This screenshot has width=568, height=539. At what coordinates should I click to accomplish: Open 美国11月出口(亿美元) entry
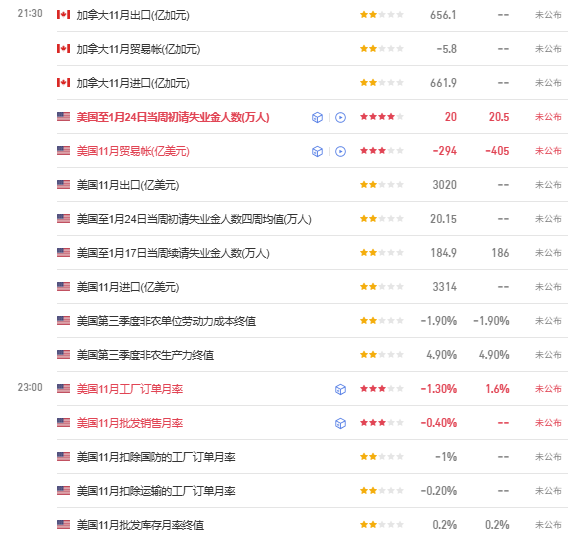128,185
